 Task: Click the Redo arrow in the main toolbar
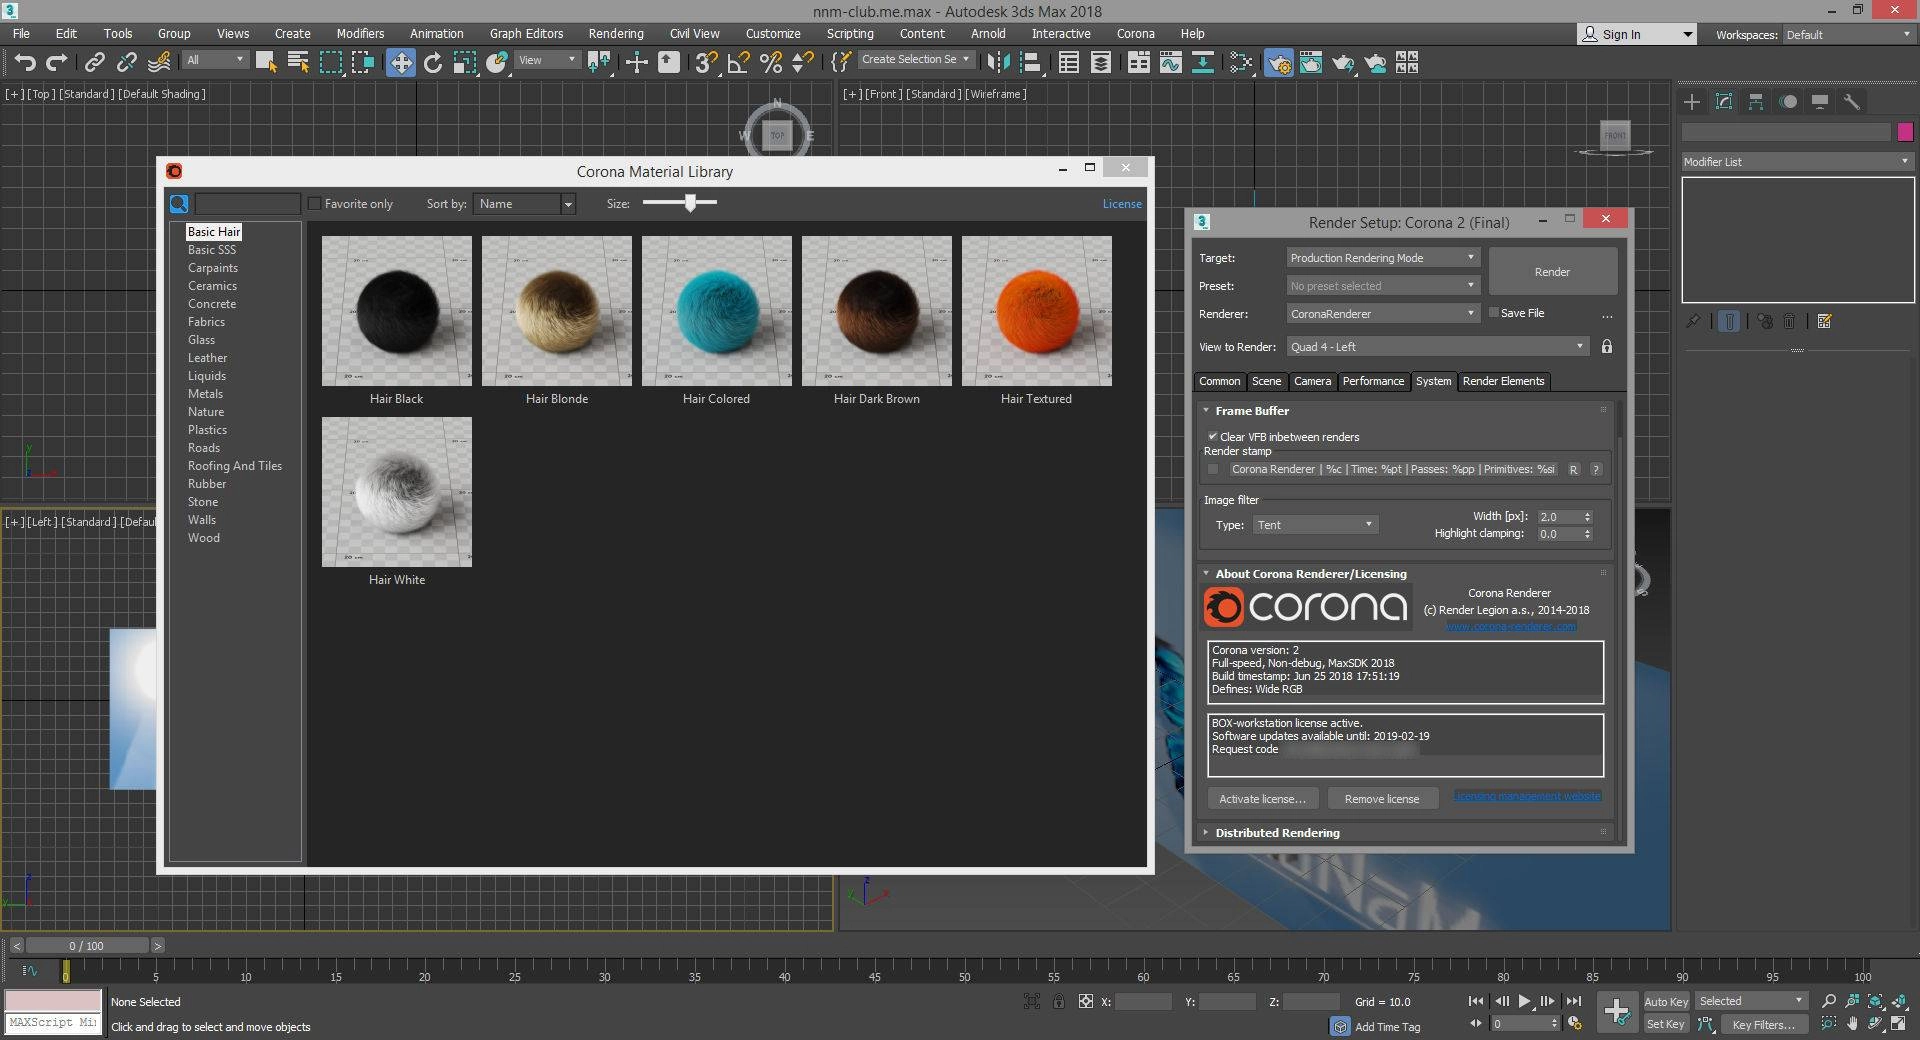pyautogui.click(x=57, y=62)
